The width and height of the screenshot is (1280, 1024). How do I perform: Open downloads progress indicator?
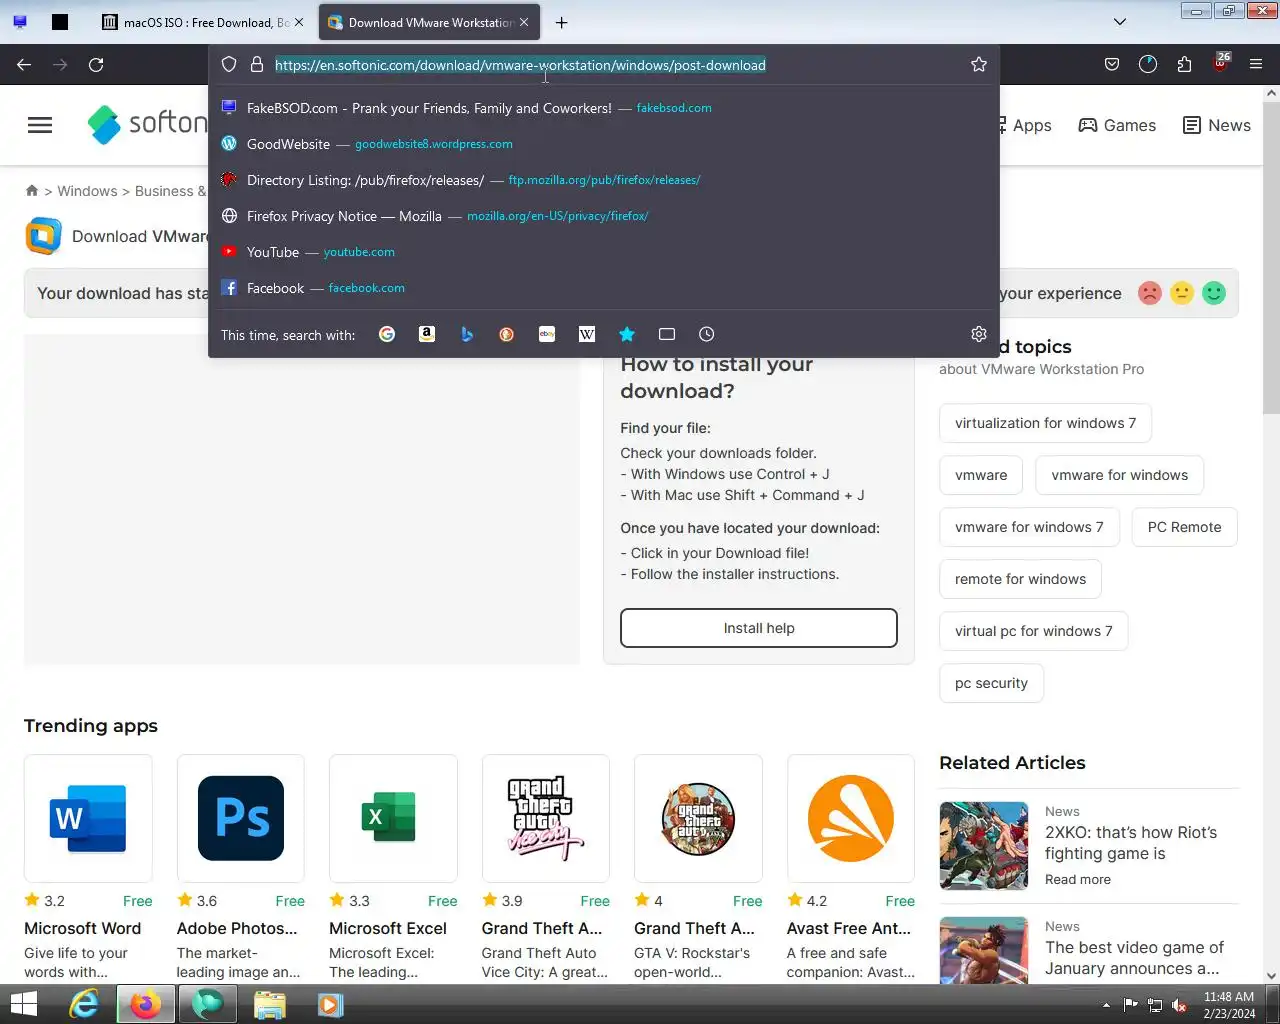pos(1148,64)
